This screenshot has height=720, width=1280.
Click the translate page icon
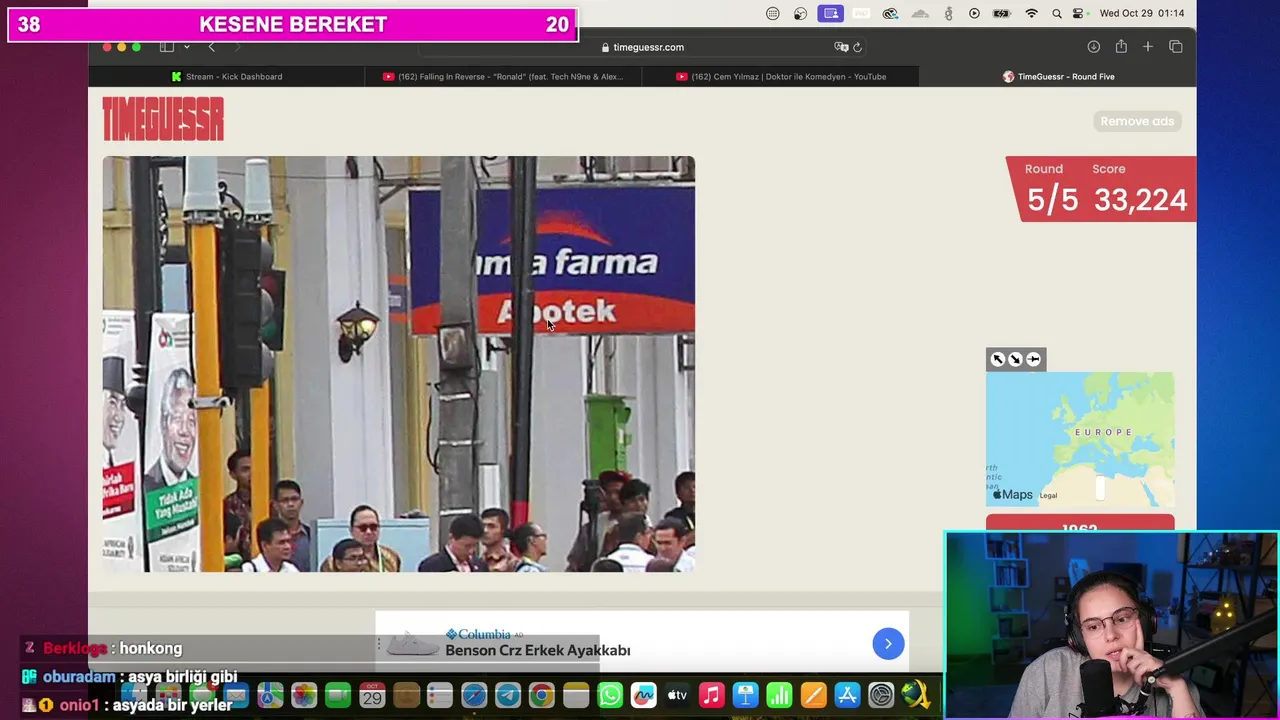[x=841, y=47]
